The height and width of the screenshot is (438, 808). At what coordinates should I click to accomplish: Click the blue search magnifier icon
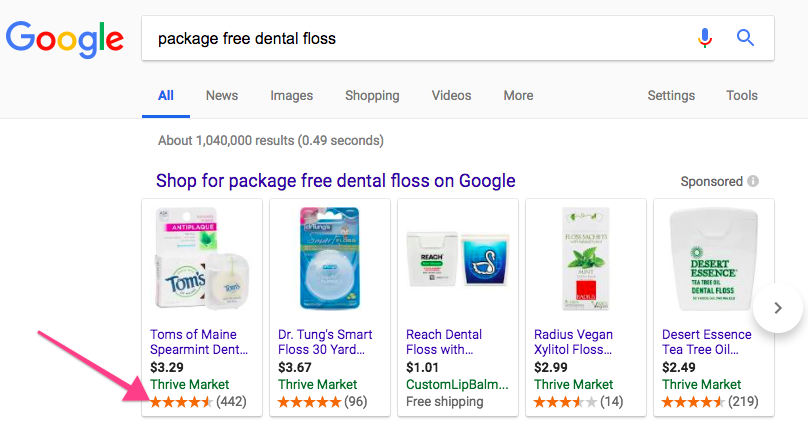click(x=745, y=39)
